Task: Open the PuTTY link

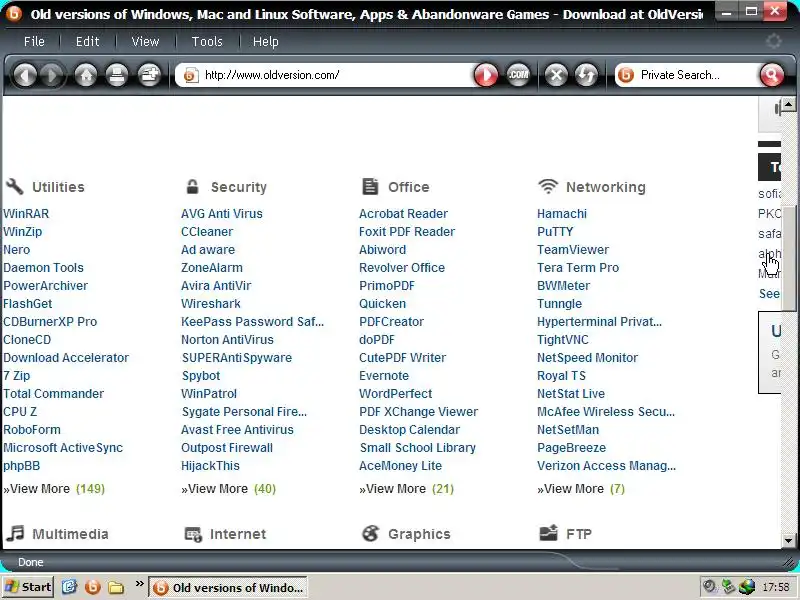Action: click(x=555, y=232)
